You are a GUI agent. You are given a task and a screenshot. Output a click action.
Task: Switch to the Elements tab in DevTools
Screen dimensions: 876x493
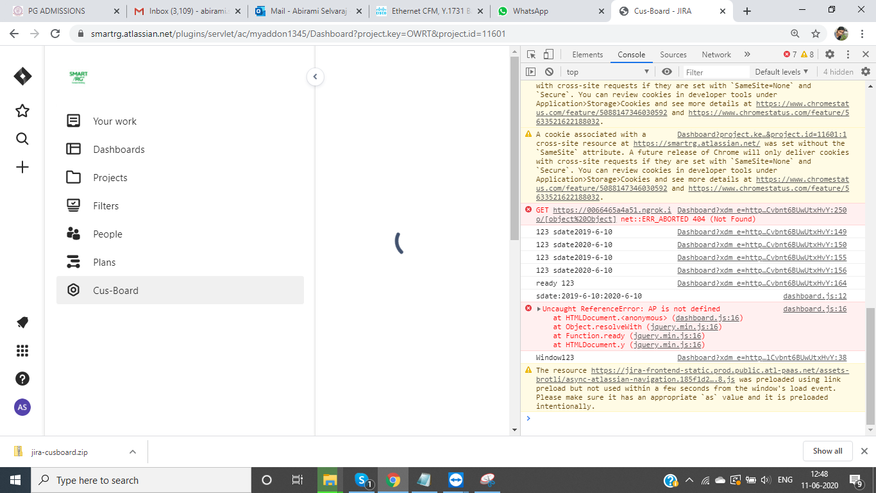coord(587,55)
